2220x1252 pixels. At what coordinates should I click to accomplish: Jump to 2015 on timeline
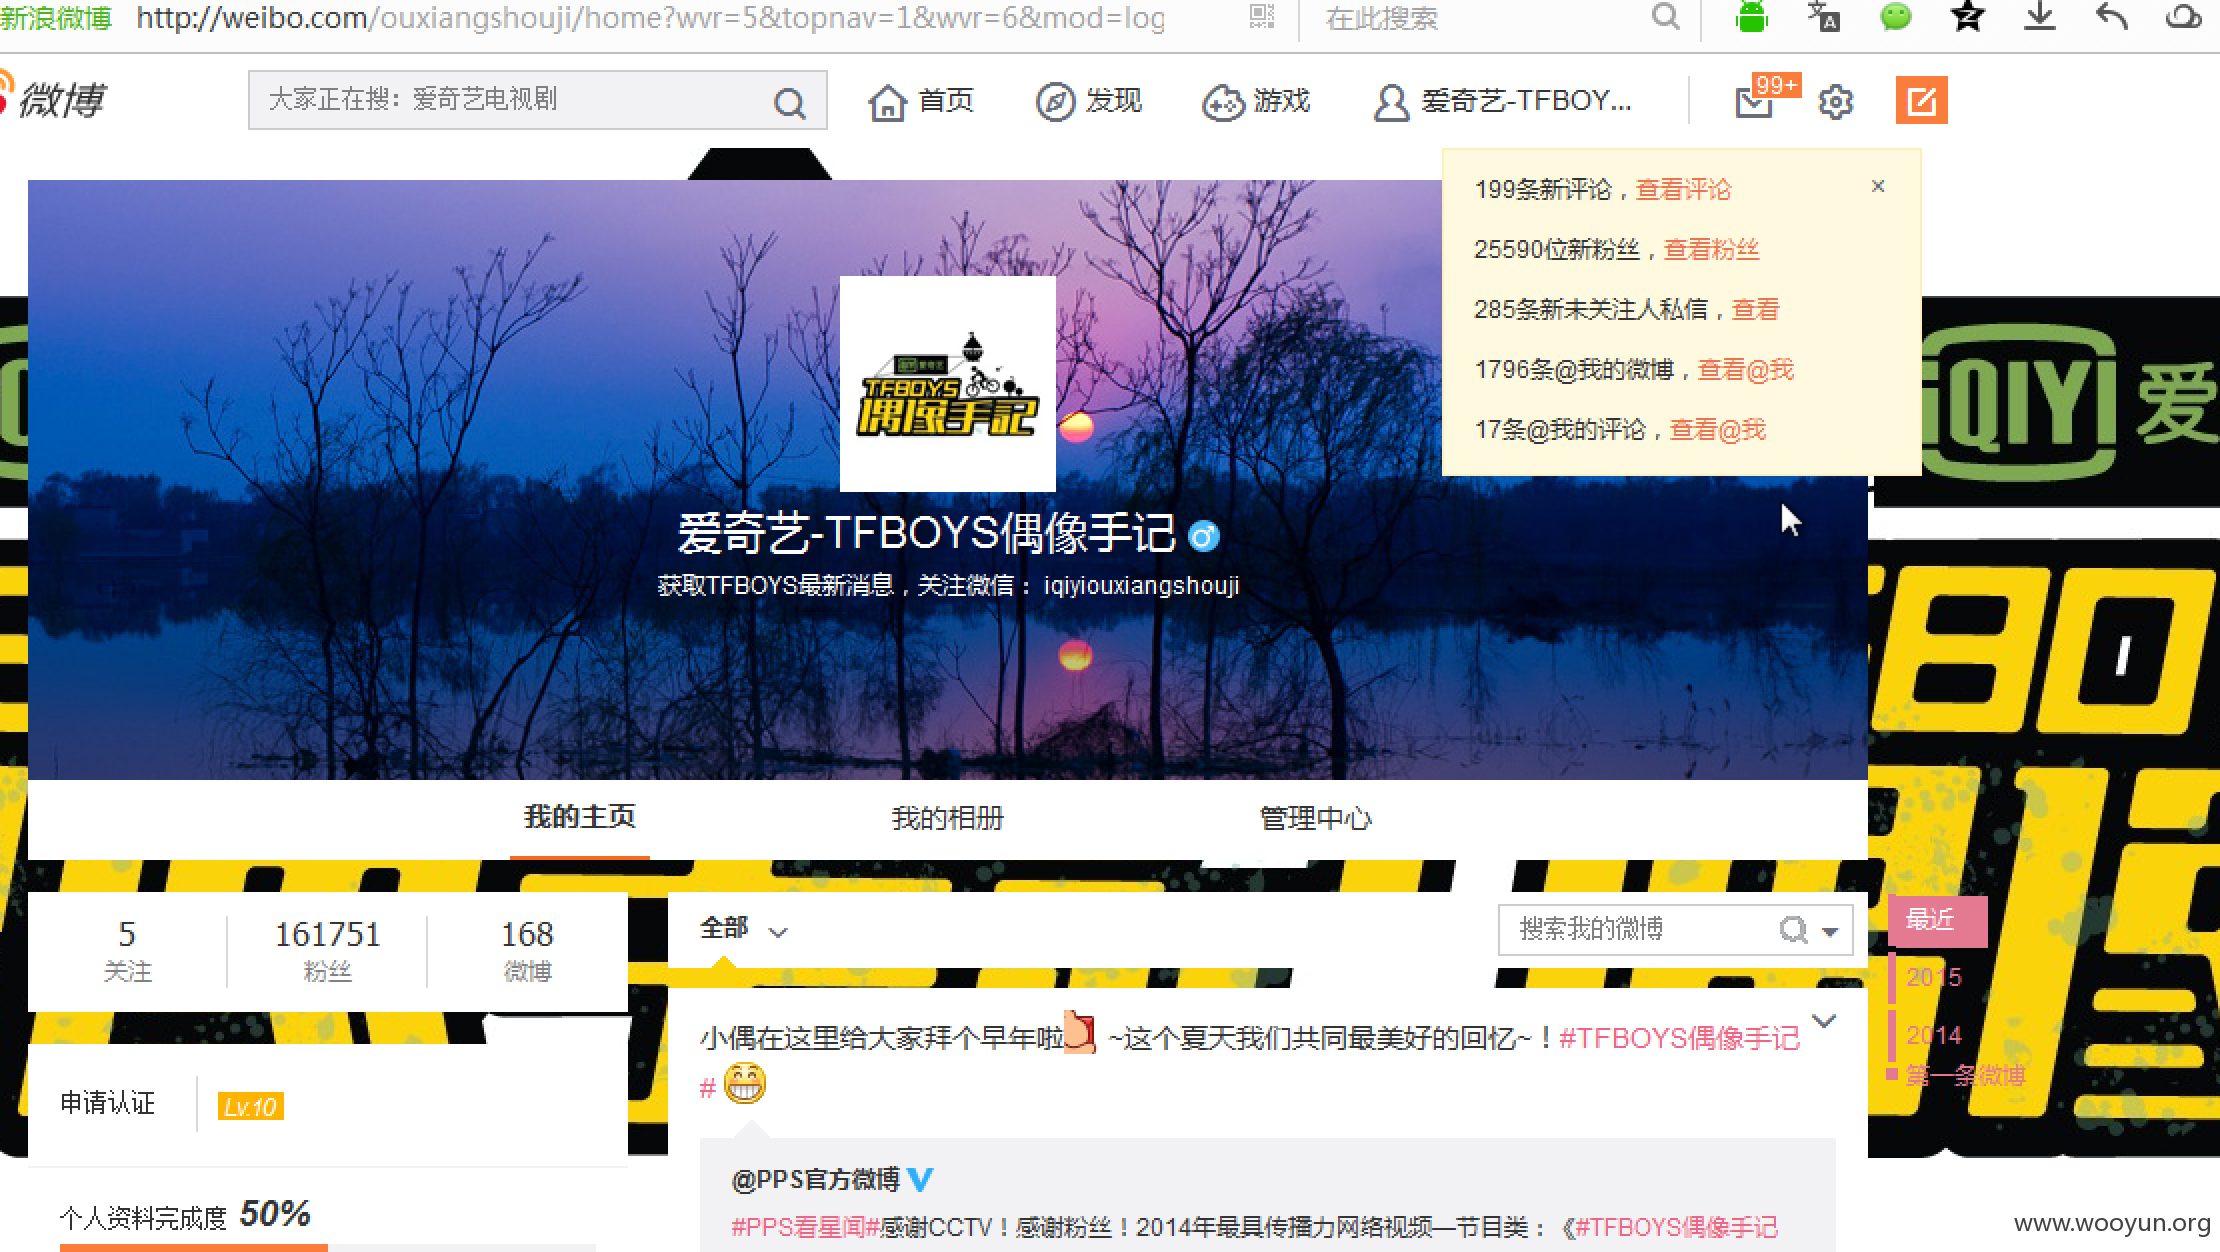(x=1934, y=977)
